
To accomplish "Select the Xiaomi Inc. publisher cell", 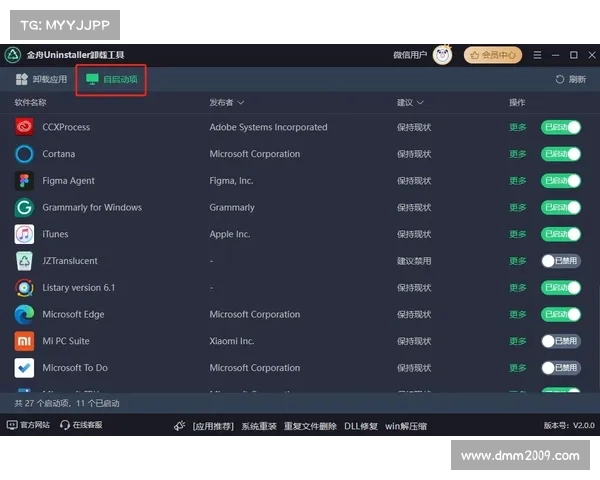I will pos(232,341).
